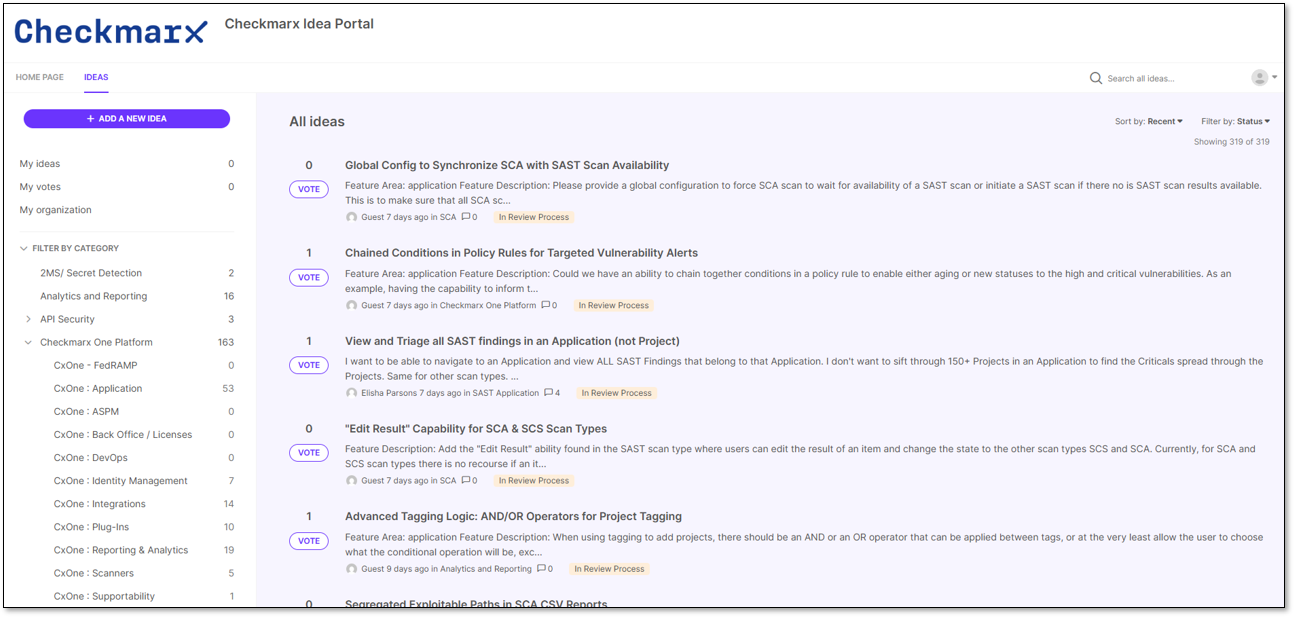Open the user avatar icon
Image resolution: width=1294 pixels, height=617 pixels.
(1260, 78)
